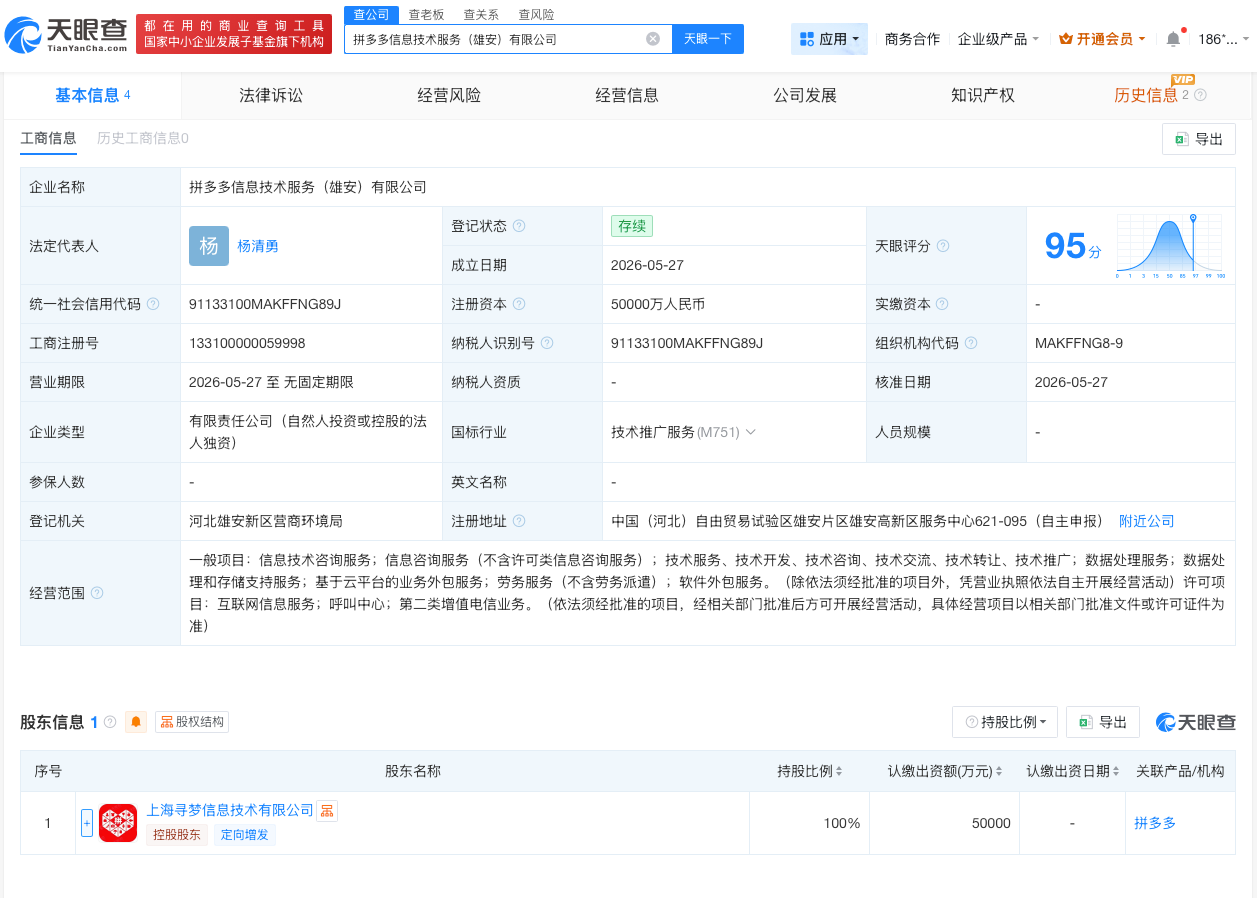Export shareholder info with 导出 button

click(x=1103, y=722)
